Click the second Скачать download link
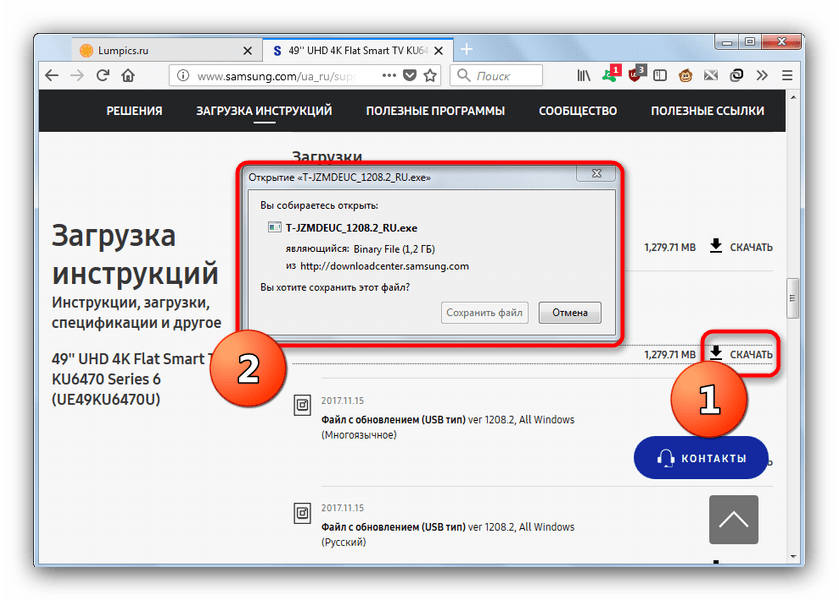Viewport: 839px width, 600px height. tap(741, 354)
